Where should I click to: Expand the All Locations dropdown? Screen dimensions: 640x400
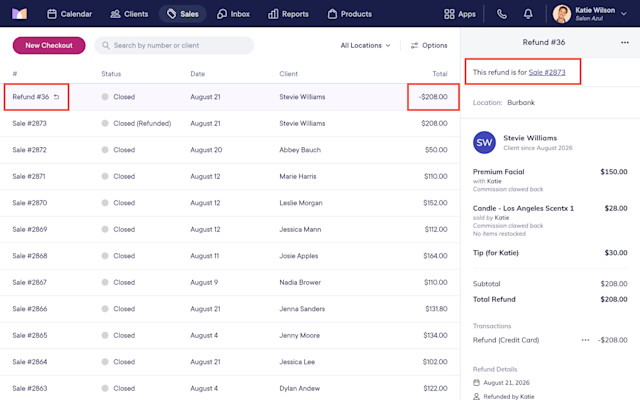coord(365,45)
